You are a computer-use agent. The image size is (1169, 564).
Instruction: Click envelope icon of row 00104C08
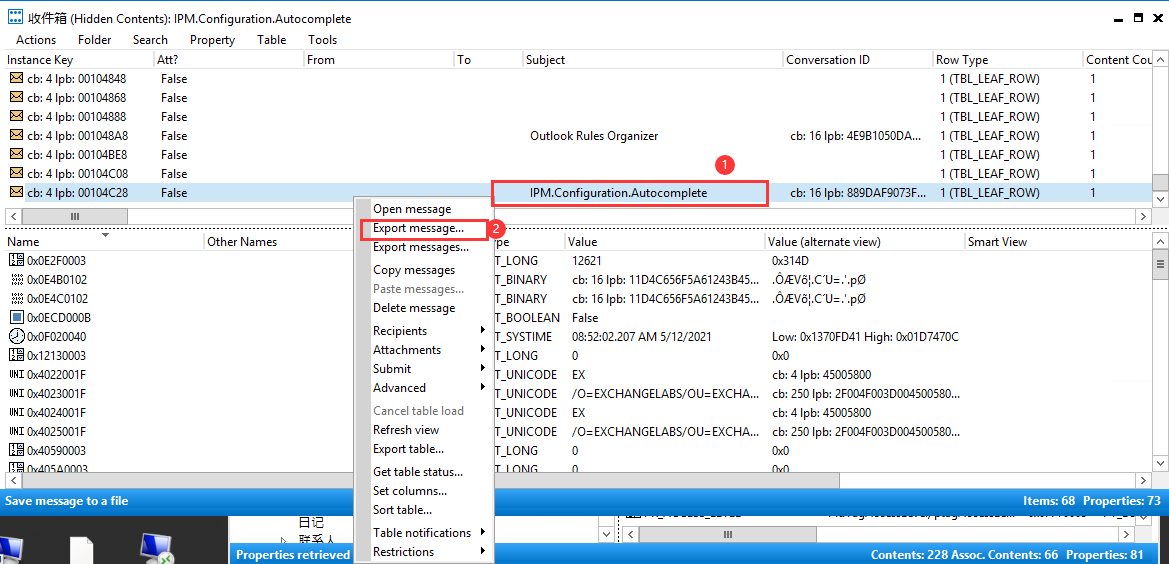[x=16, y=174]
